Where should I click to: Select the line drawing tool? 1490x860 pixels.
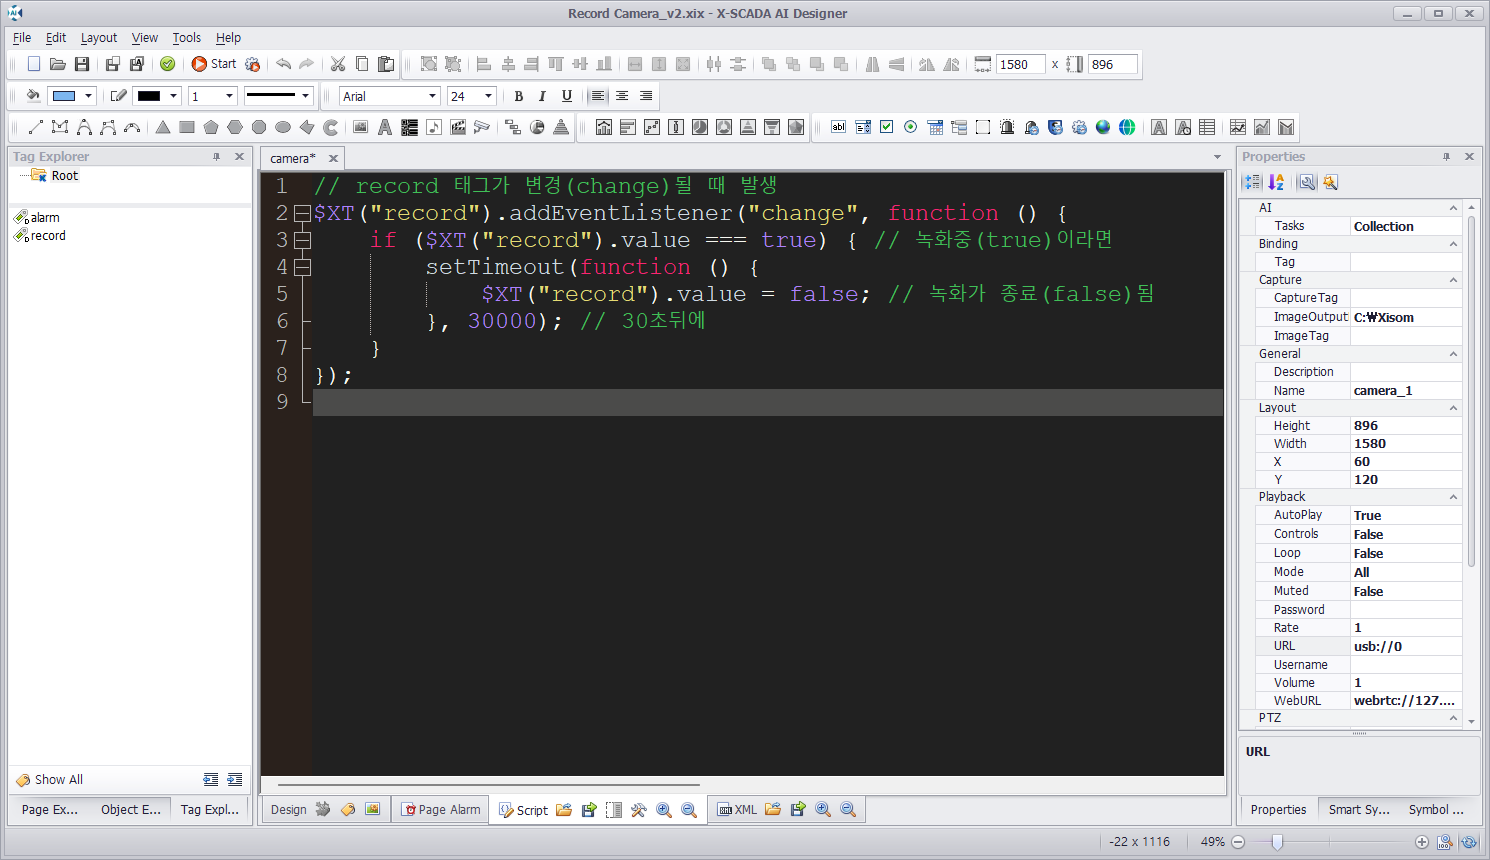[x=36, y=127]
